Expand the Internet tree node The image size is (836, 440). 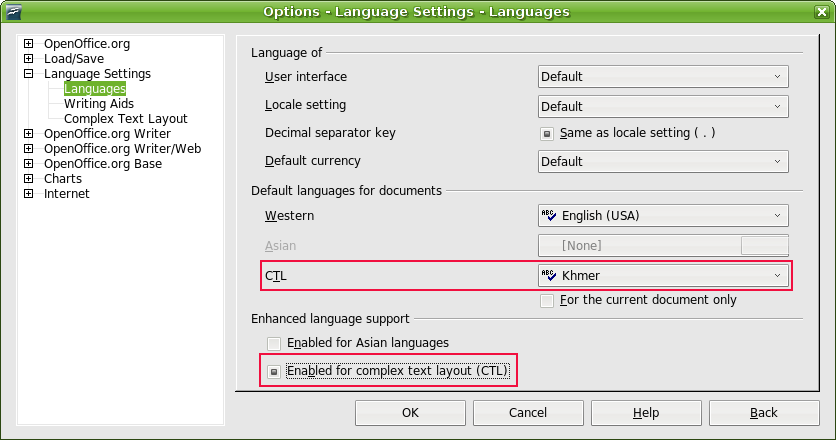29,194
